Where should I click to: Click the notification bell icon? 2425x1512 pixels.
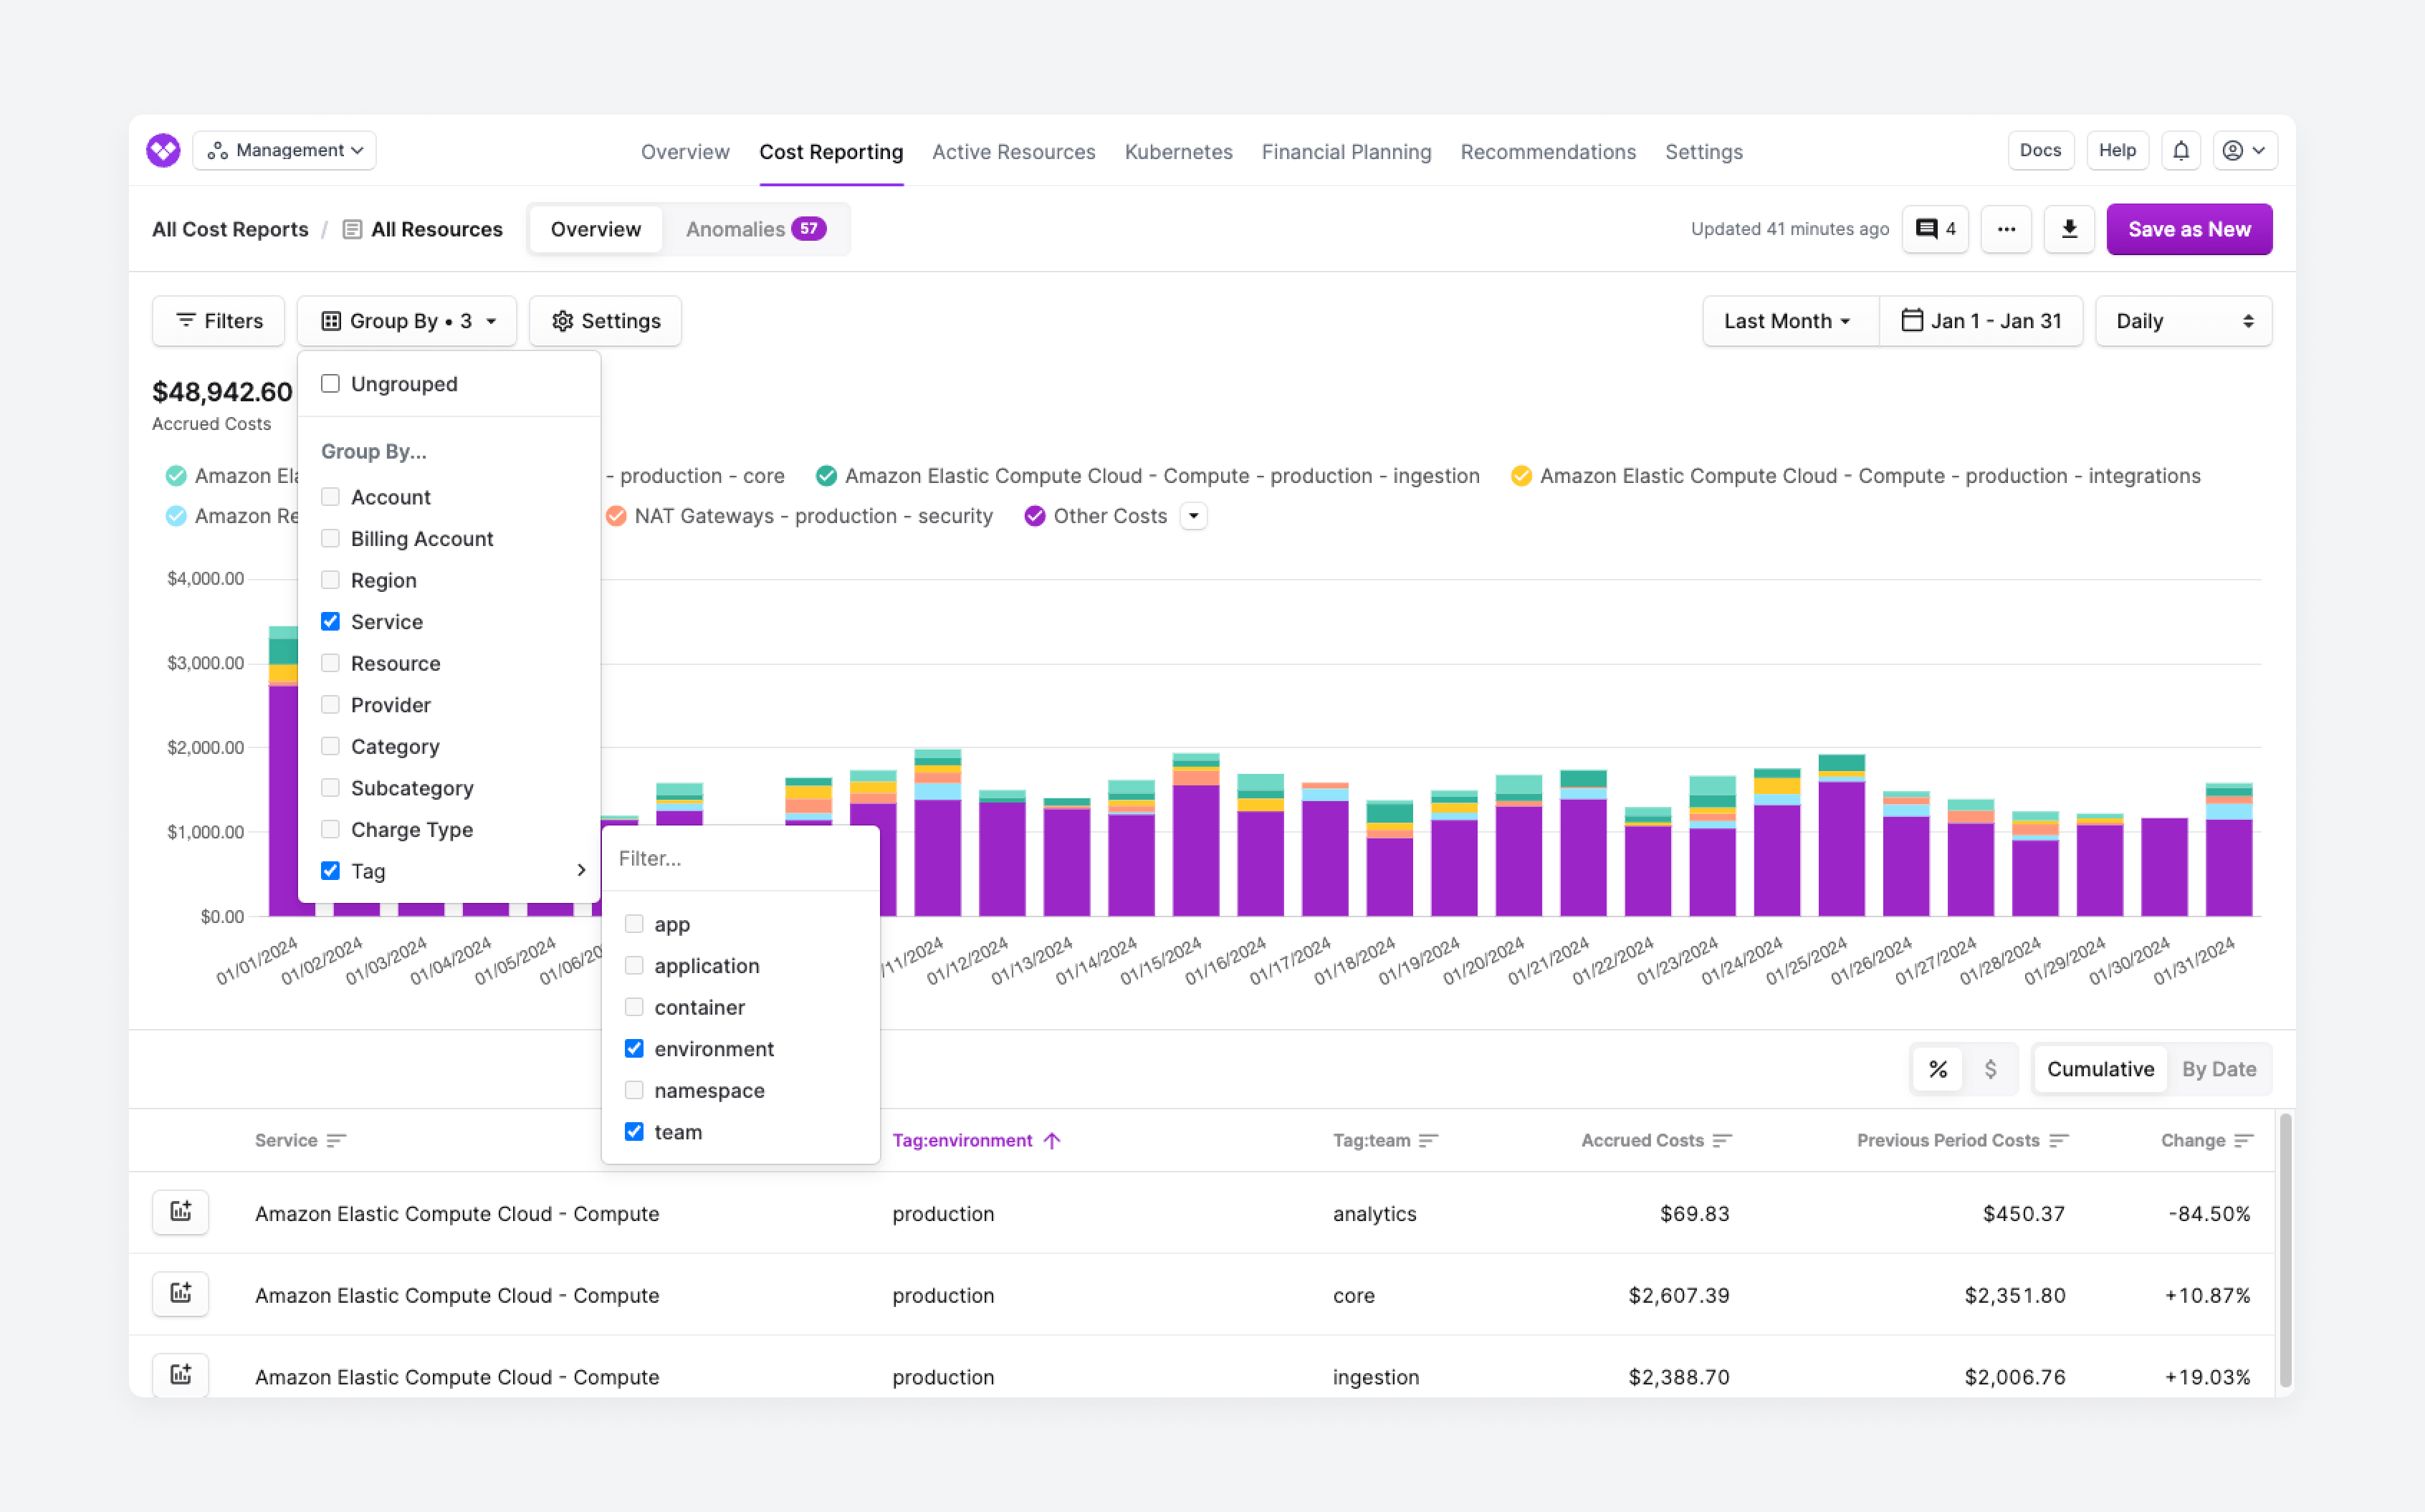[x=2180, y=151]
